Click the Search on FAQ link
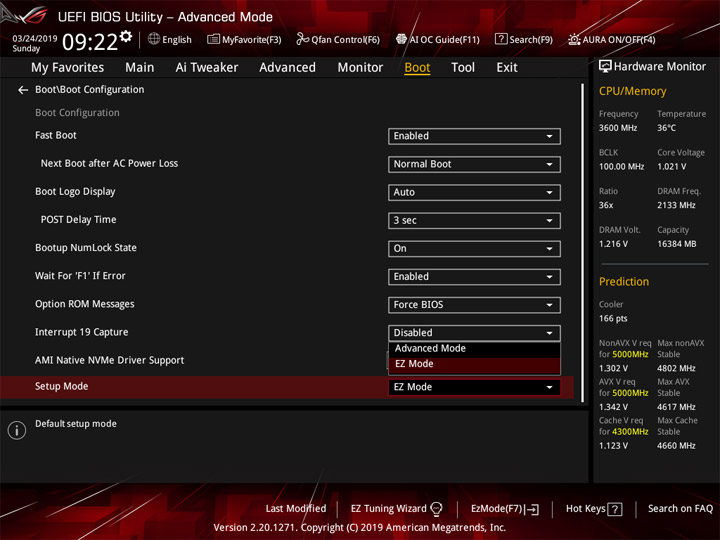Image resolution: width=720 pixels, height=540 pixels. tap(680, 508)
